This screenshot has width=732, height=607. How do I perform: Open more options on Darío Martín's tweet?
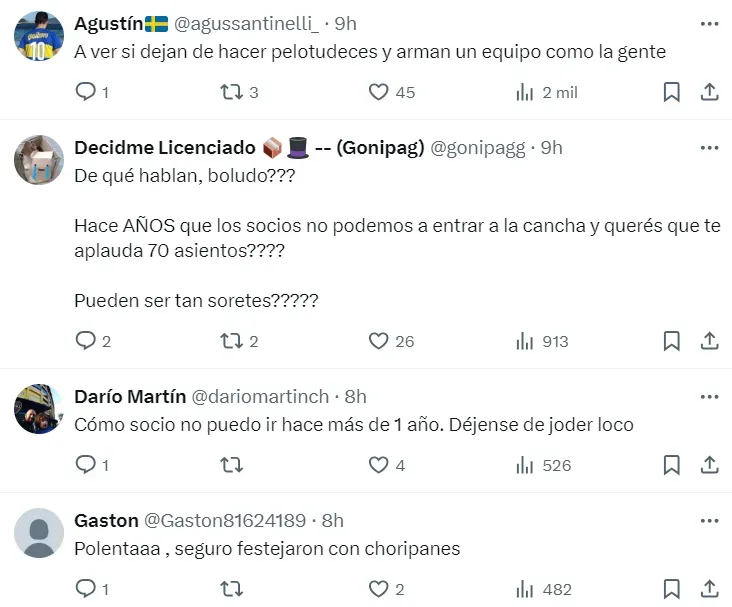click(709, 396)
